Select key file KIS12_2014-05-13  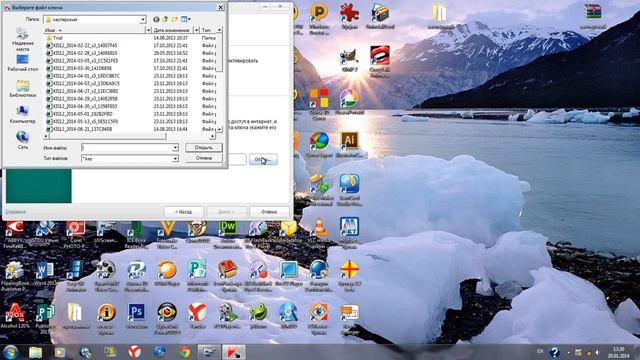[x=82, y=122]
